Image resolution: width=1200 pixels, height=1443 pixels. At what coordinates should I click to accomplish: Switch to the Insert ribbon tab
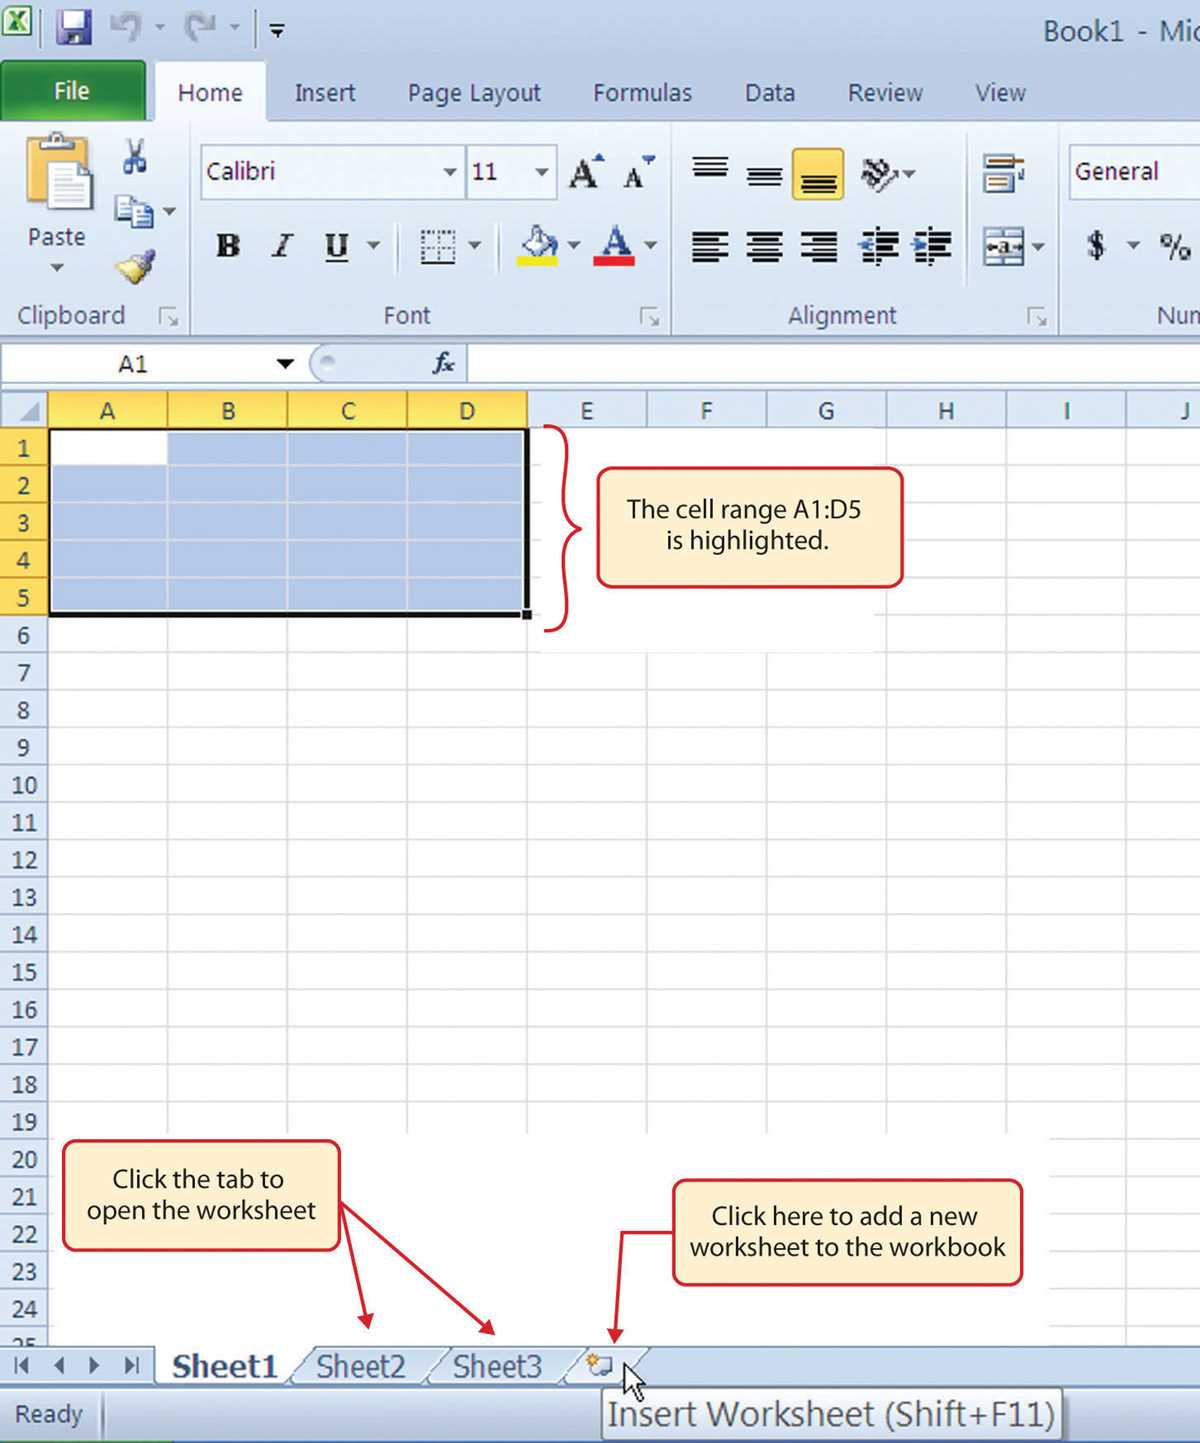click(325, 93)
